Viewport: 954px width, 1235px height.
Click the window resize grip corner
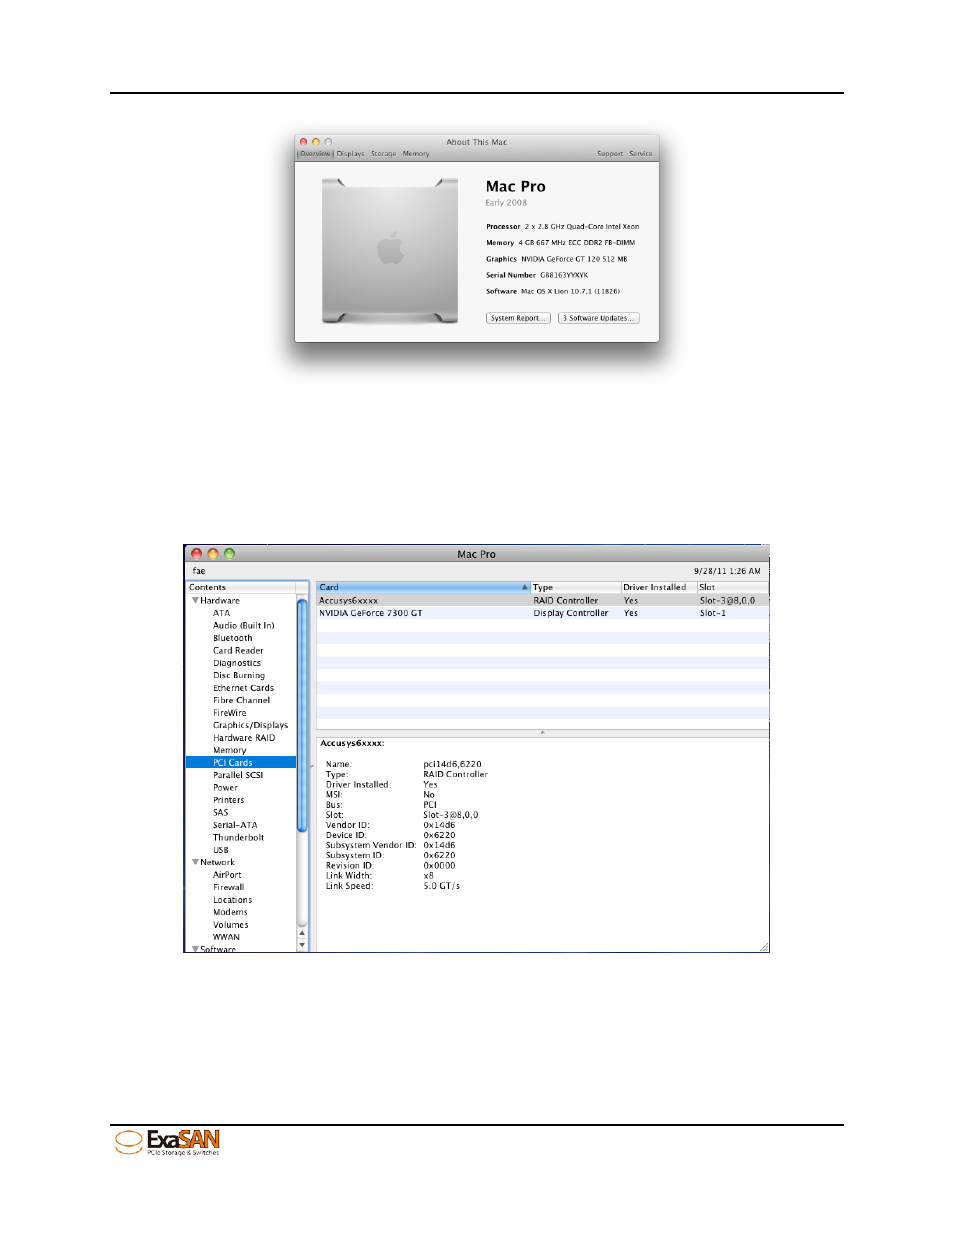tap(764, 947)
